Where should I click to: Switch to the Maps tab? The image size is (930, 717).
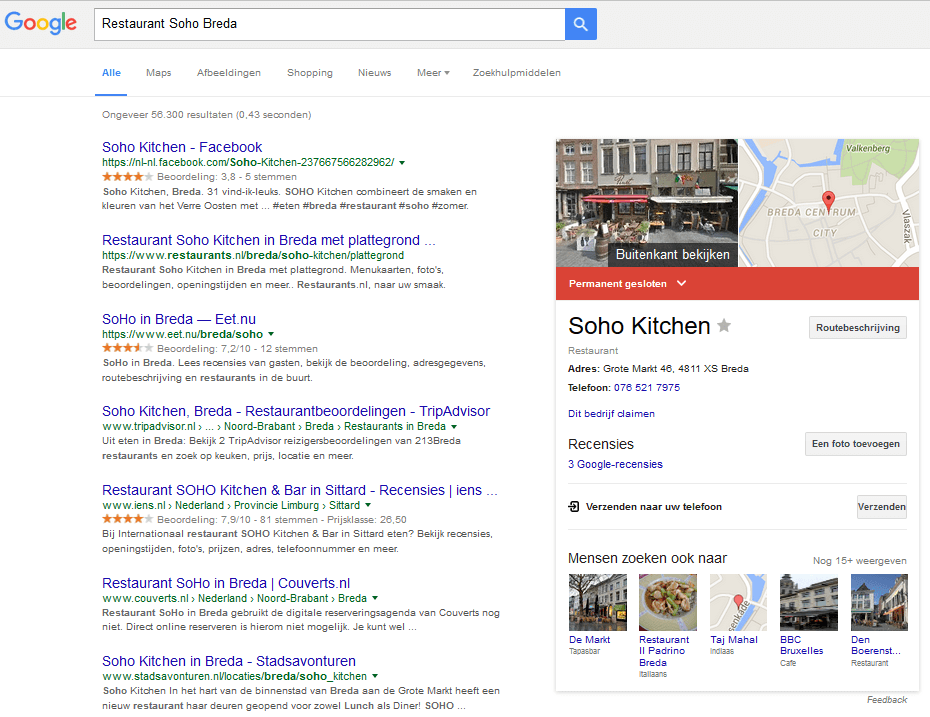[158, 73]
